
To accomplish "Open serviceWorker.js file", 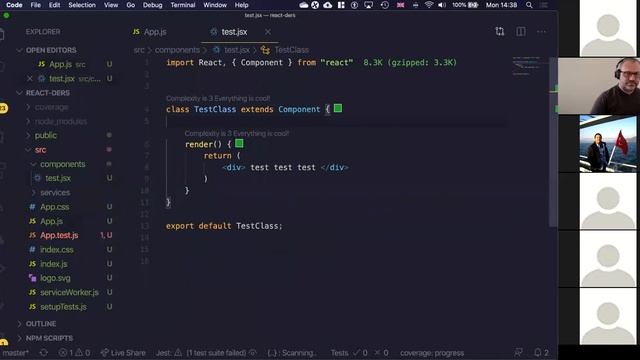I will point(69,292).
